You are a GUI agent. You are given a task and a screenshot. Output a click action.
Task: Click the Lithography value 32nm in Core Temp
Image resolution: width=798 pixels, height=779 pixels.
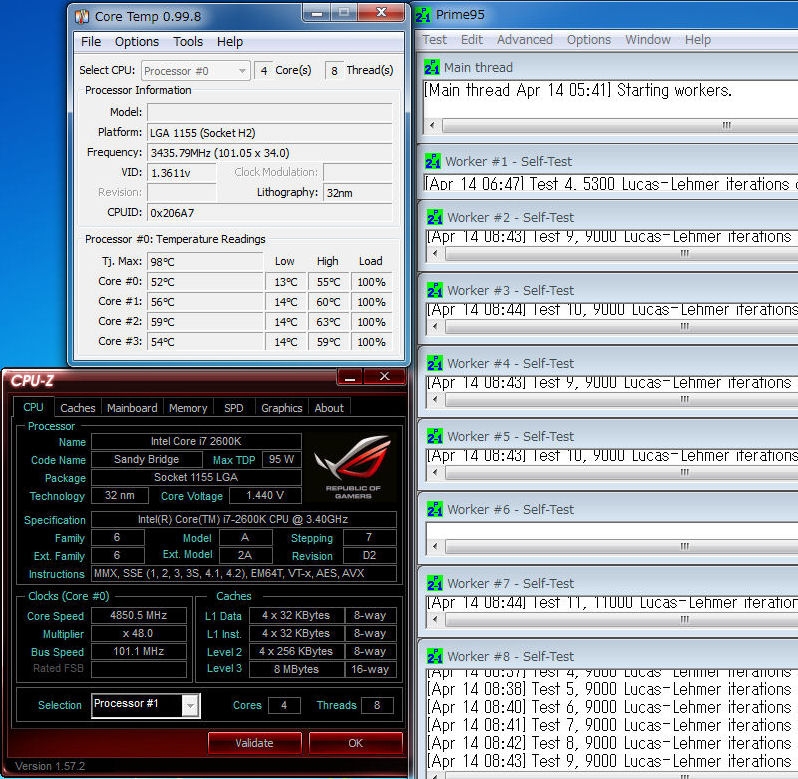[x=357, y=193]
